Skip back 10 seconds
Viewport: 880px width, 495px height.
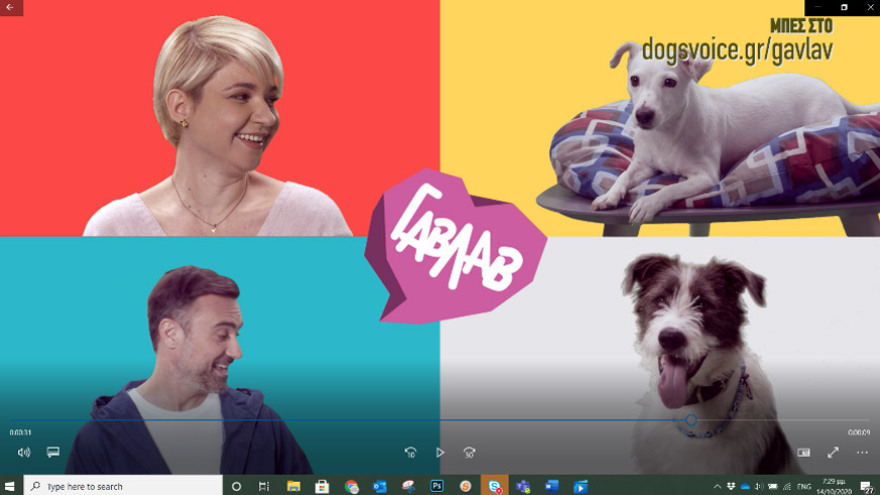point(410,452)
